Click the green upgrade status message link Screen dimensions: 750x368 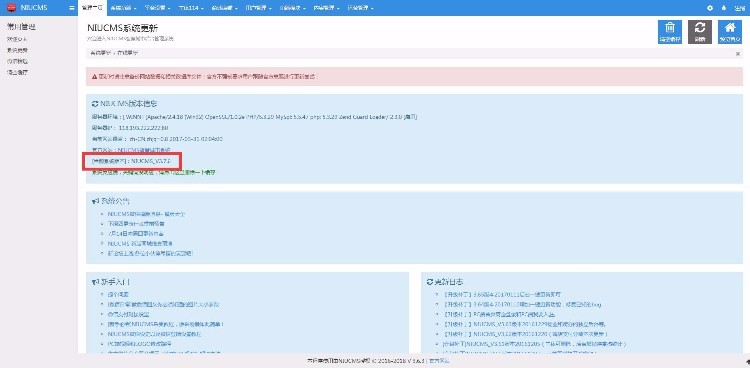click(154, 172)
